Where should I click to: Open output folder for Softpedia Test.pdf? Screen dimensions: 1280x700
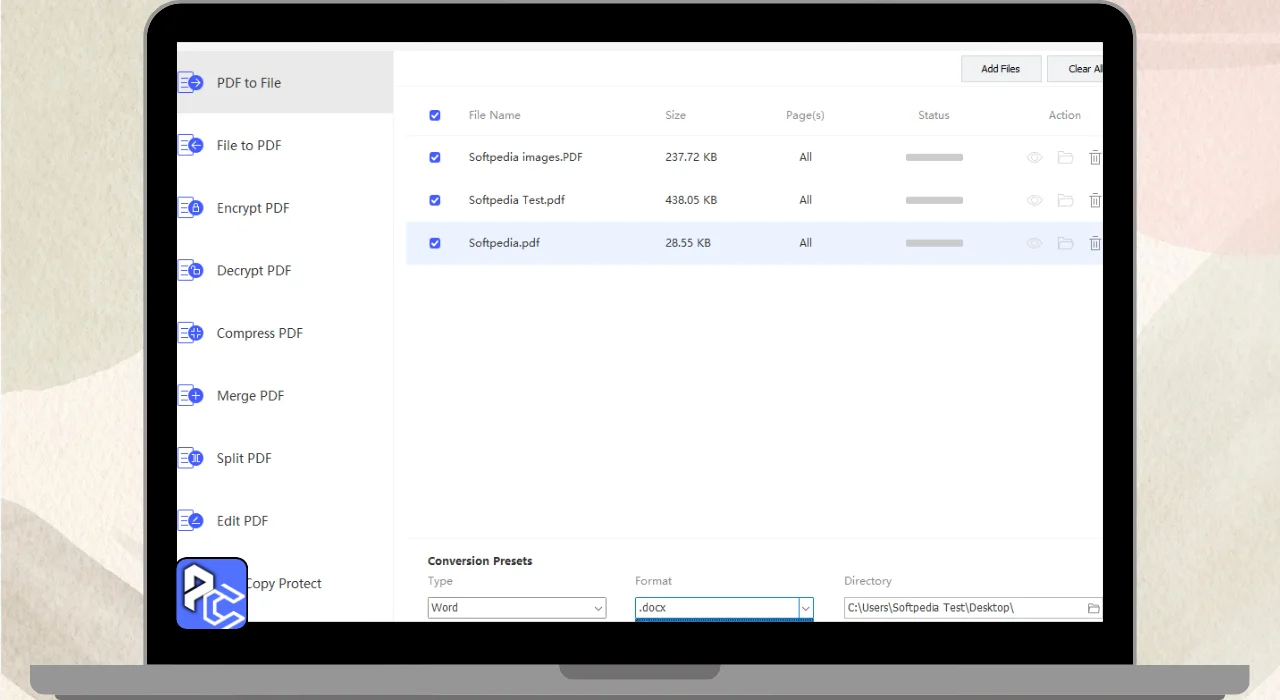pos(1065,201)
